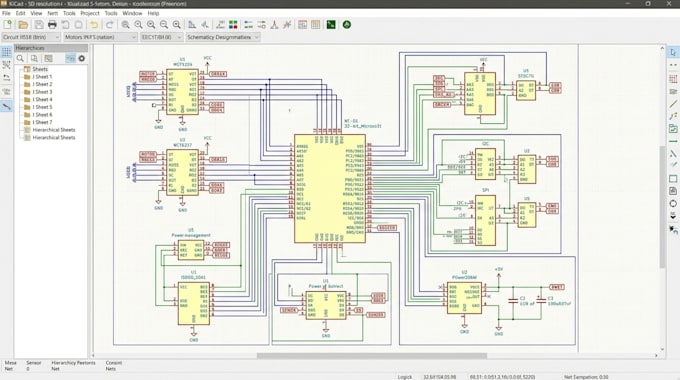Select the arrow cursor tool in right toolbar
This screenshot has height=380, width=680.
[x=673, y=52]
